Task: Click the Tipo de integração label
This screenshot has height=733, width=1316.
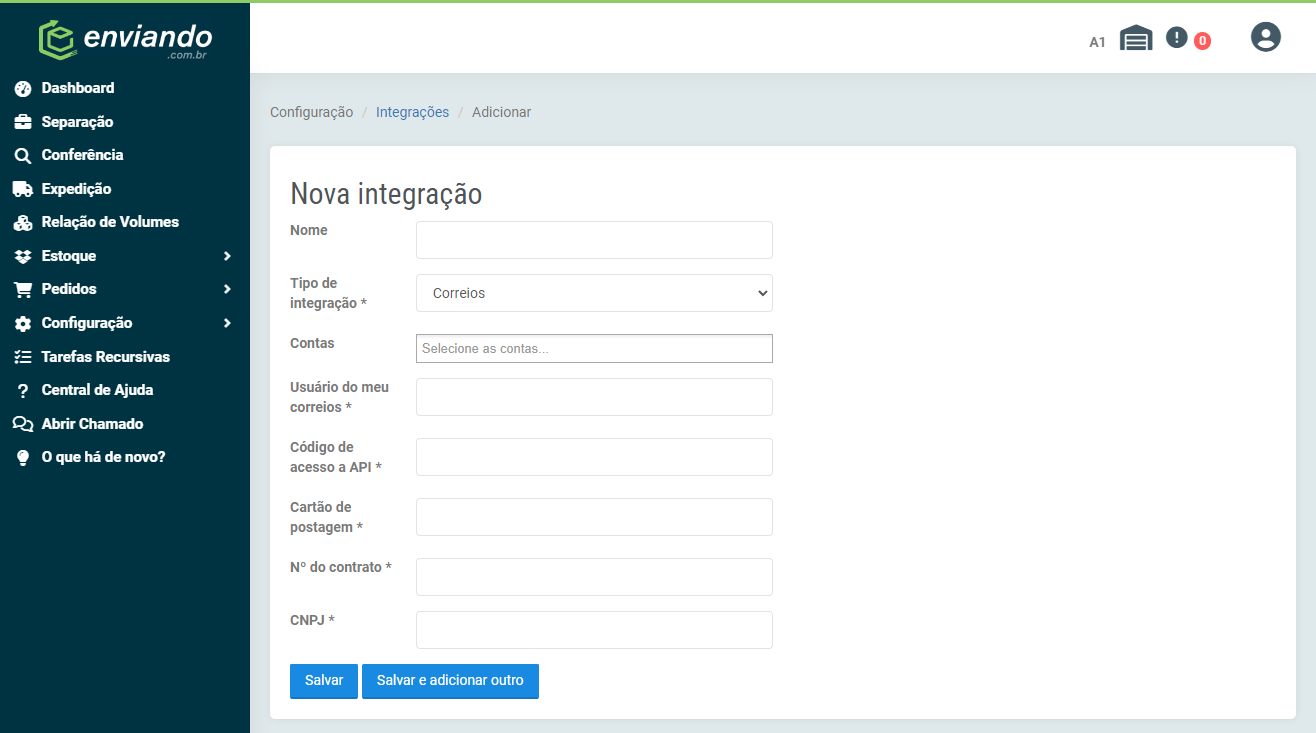Action: pos(328,293)
